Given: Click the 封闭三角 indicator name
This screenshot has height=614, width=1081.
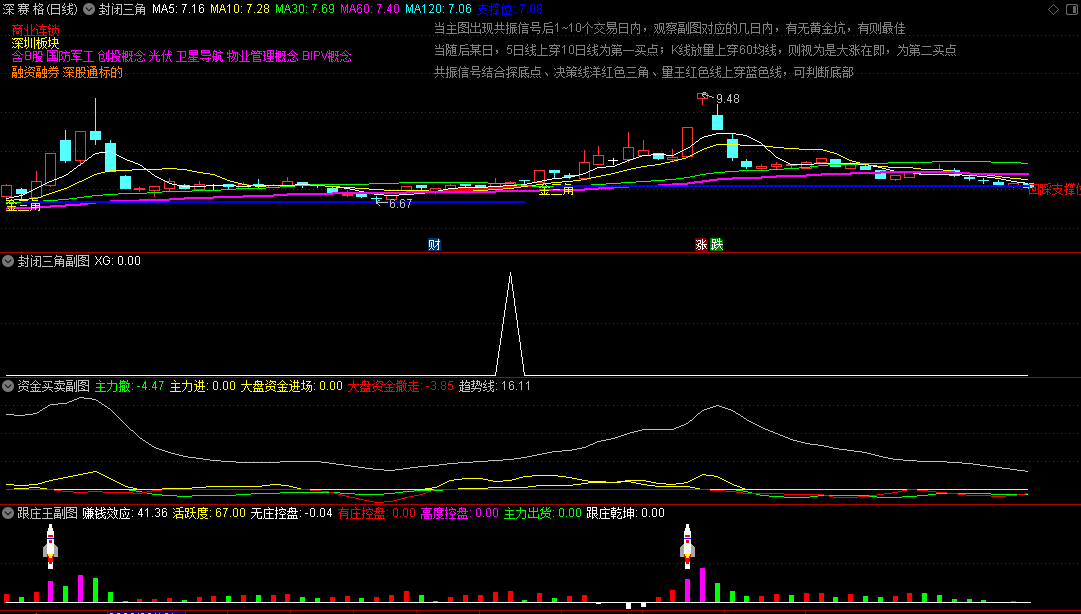Looking at the screenshot, I should (122, 9).
